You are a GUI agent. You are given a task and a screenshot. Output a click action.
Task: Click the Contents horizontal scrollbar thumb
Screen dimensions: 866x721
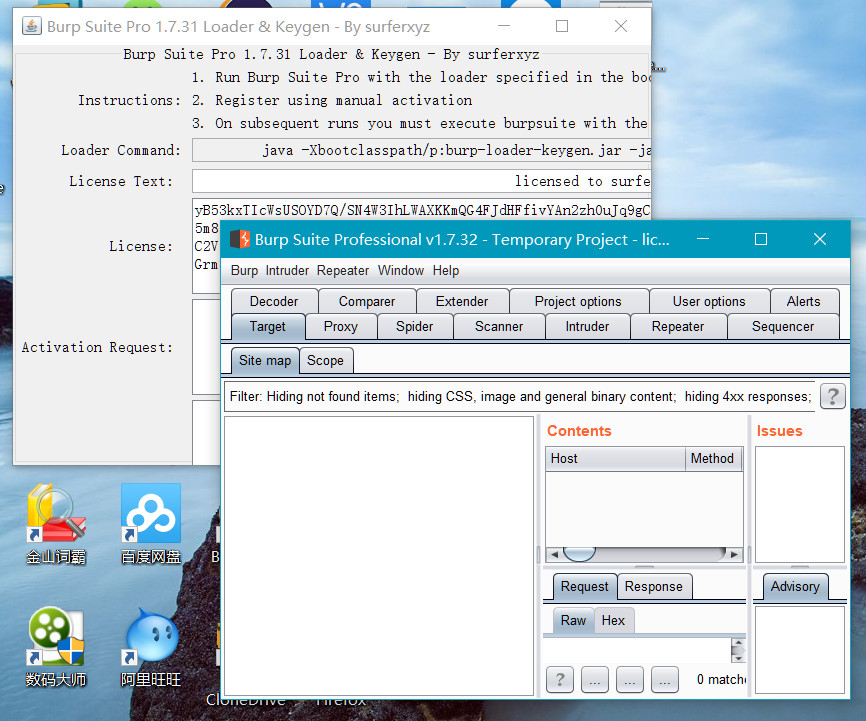(579, 554)
